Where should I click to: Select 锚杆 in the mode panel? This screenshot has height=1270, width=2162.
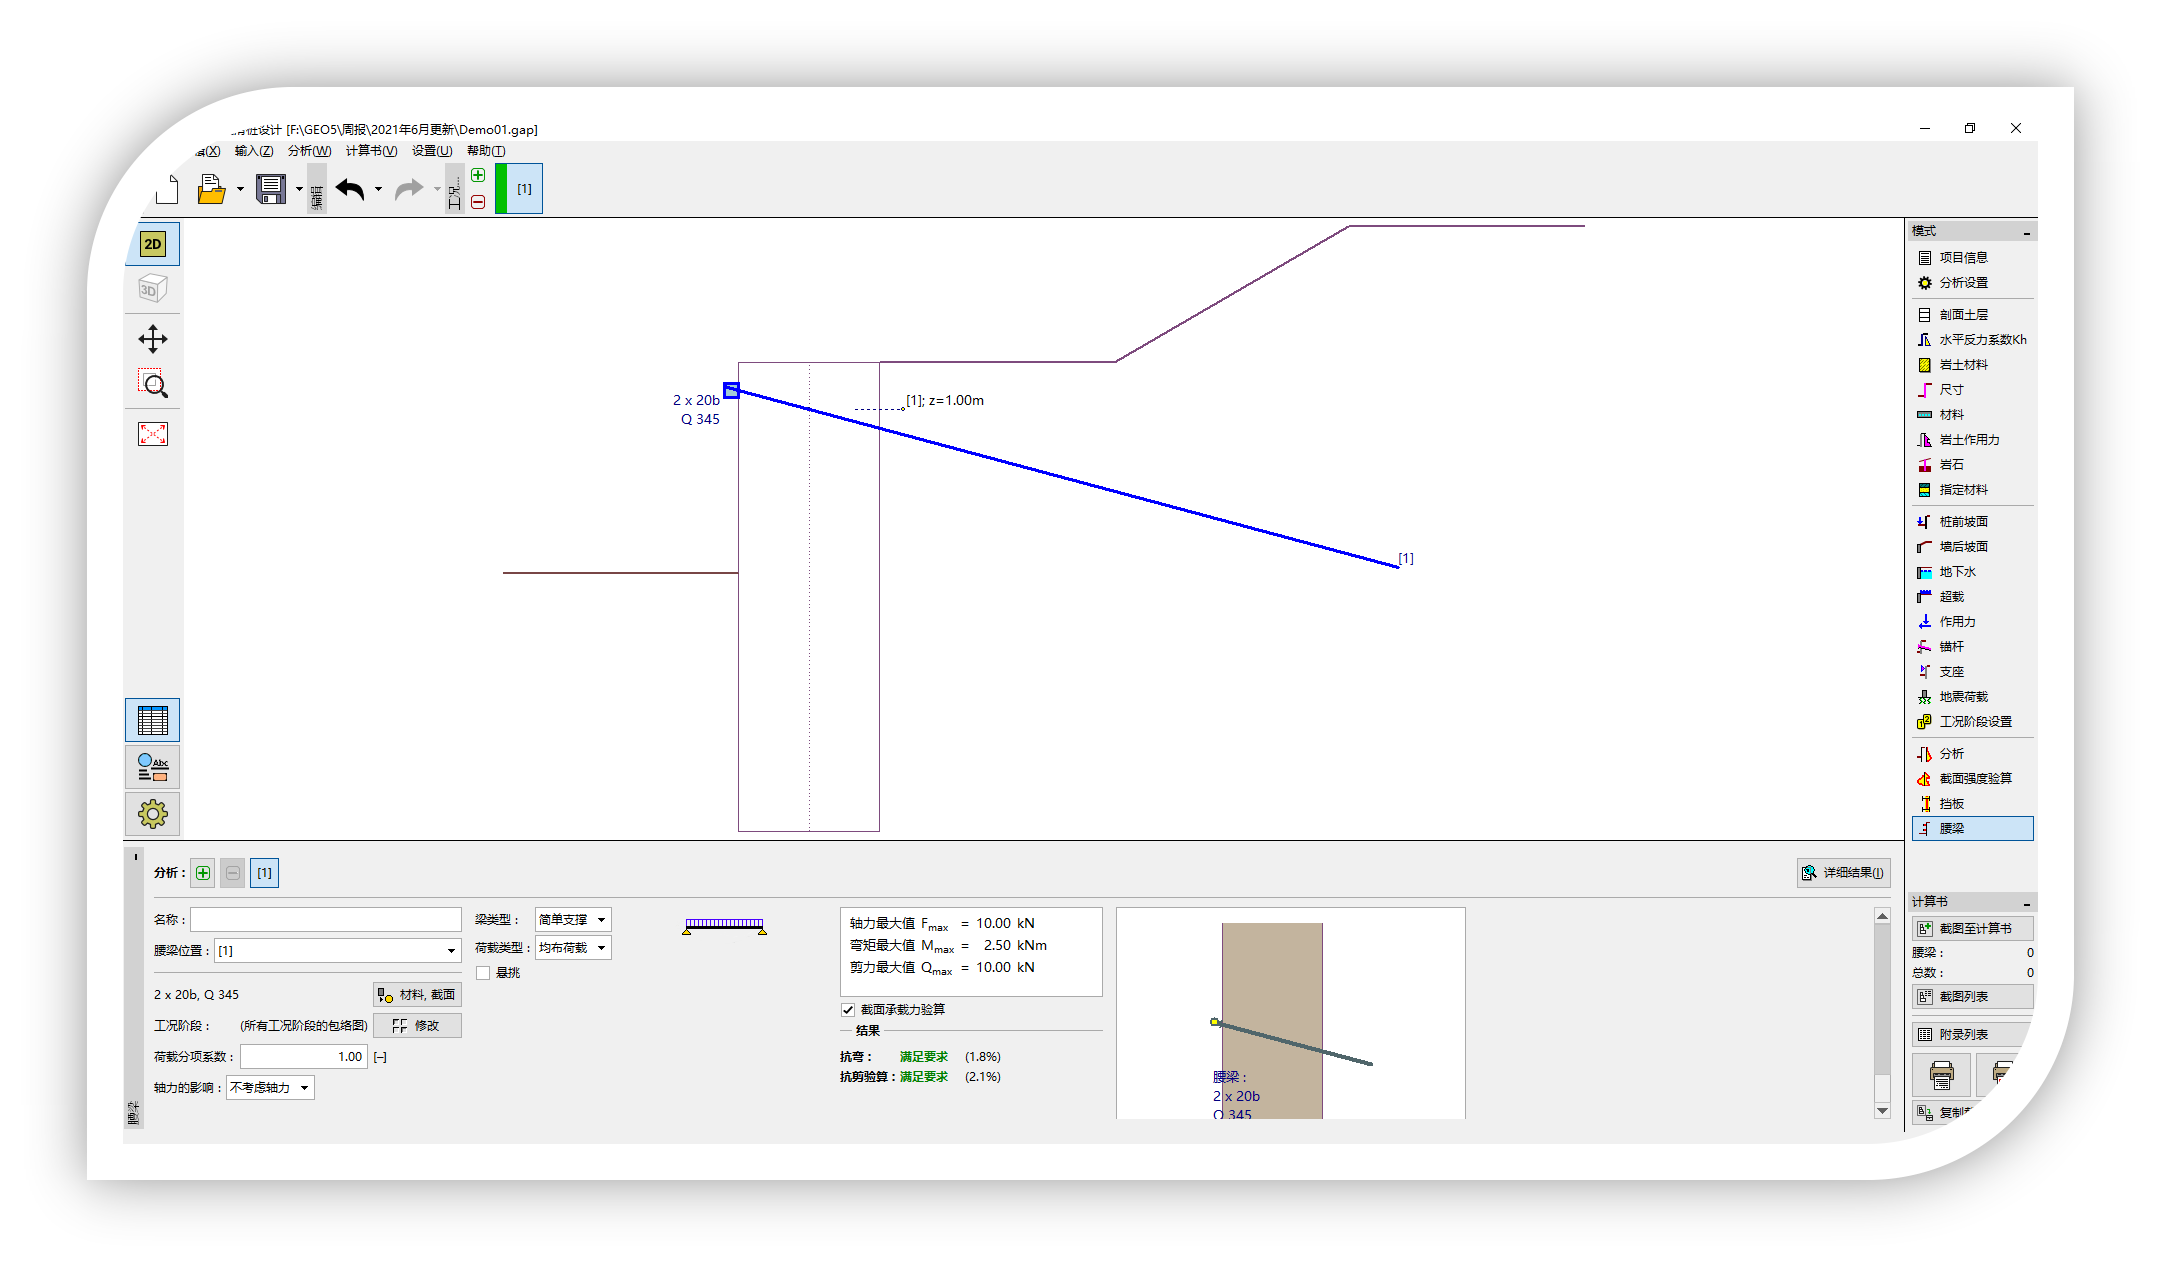point(1951,647)
